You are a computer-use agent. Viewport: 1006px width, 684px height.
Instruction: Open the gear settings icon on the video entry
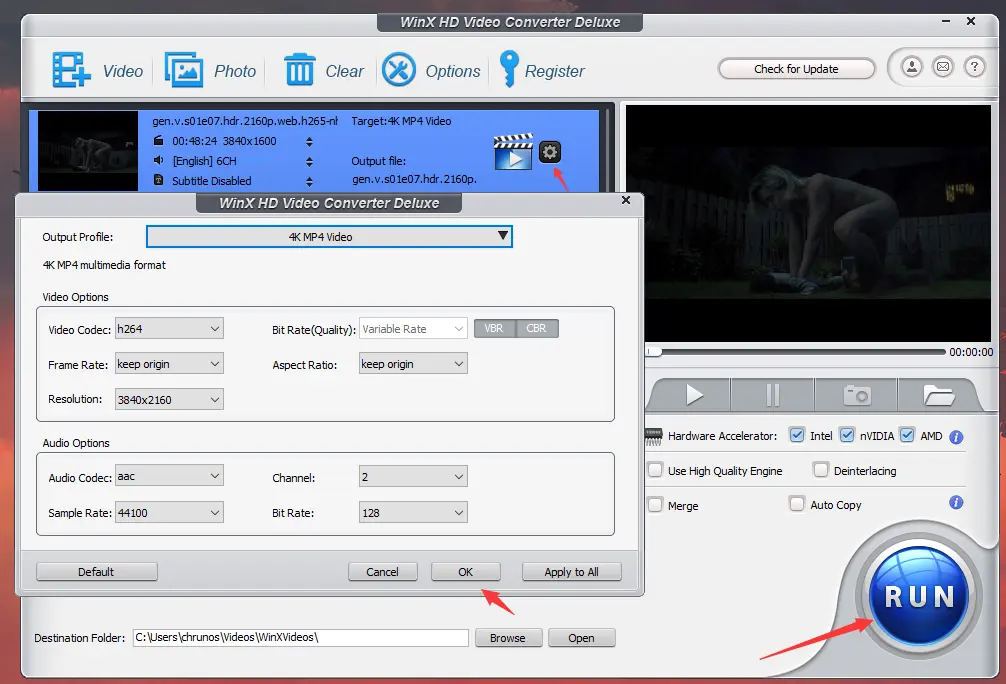(550, 151)
